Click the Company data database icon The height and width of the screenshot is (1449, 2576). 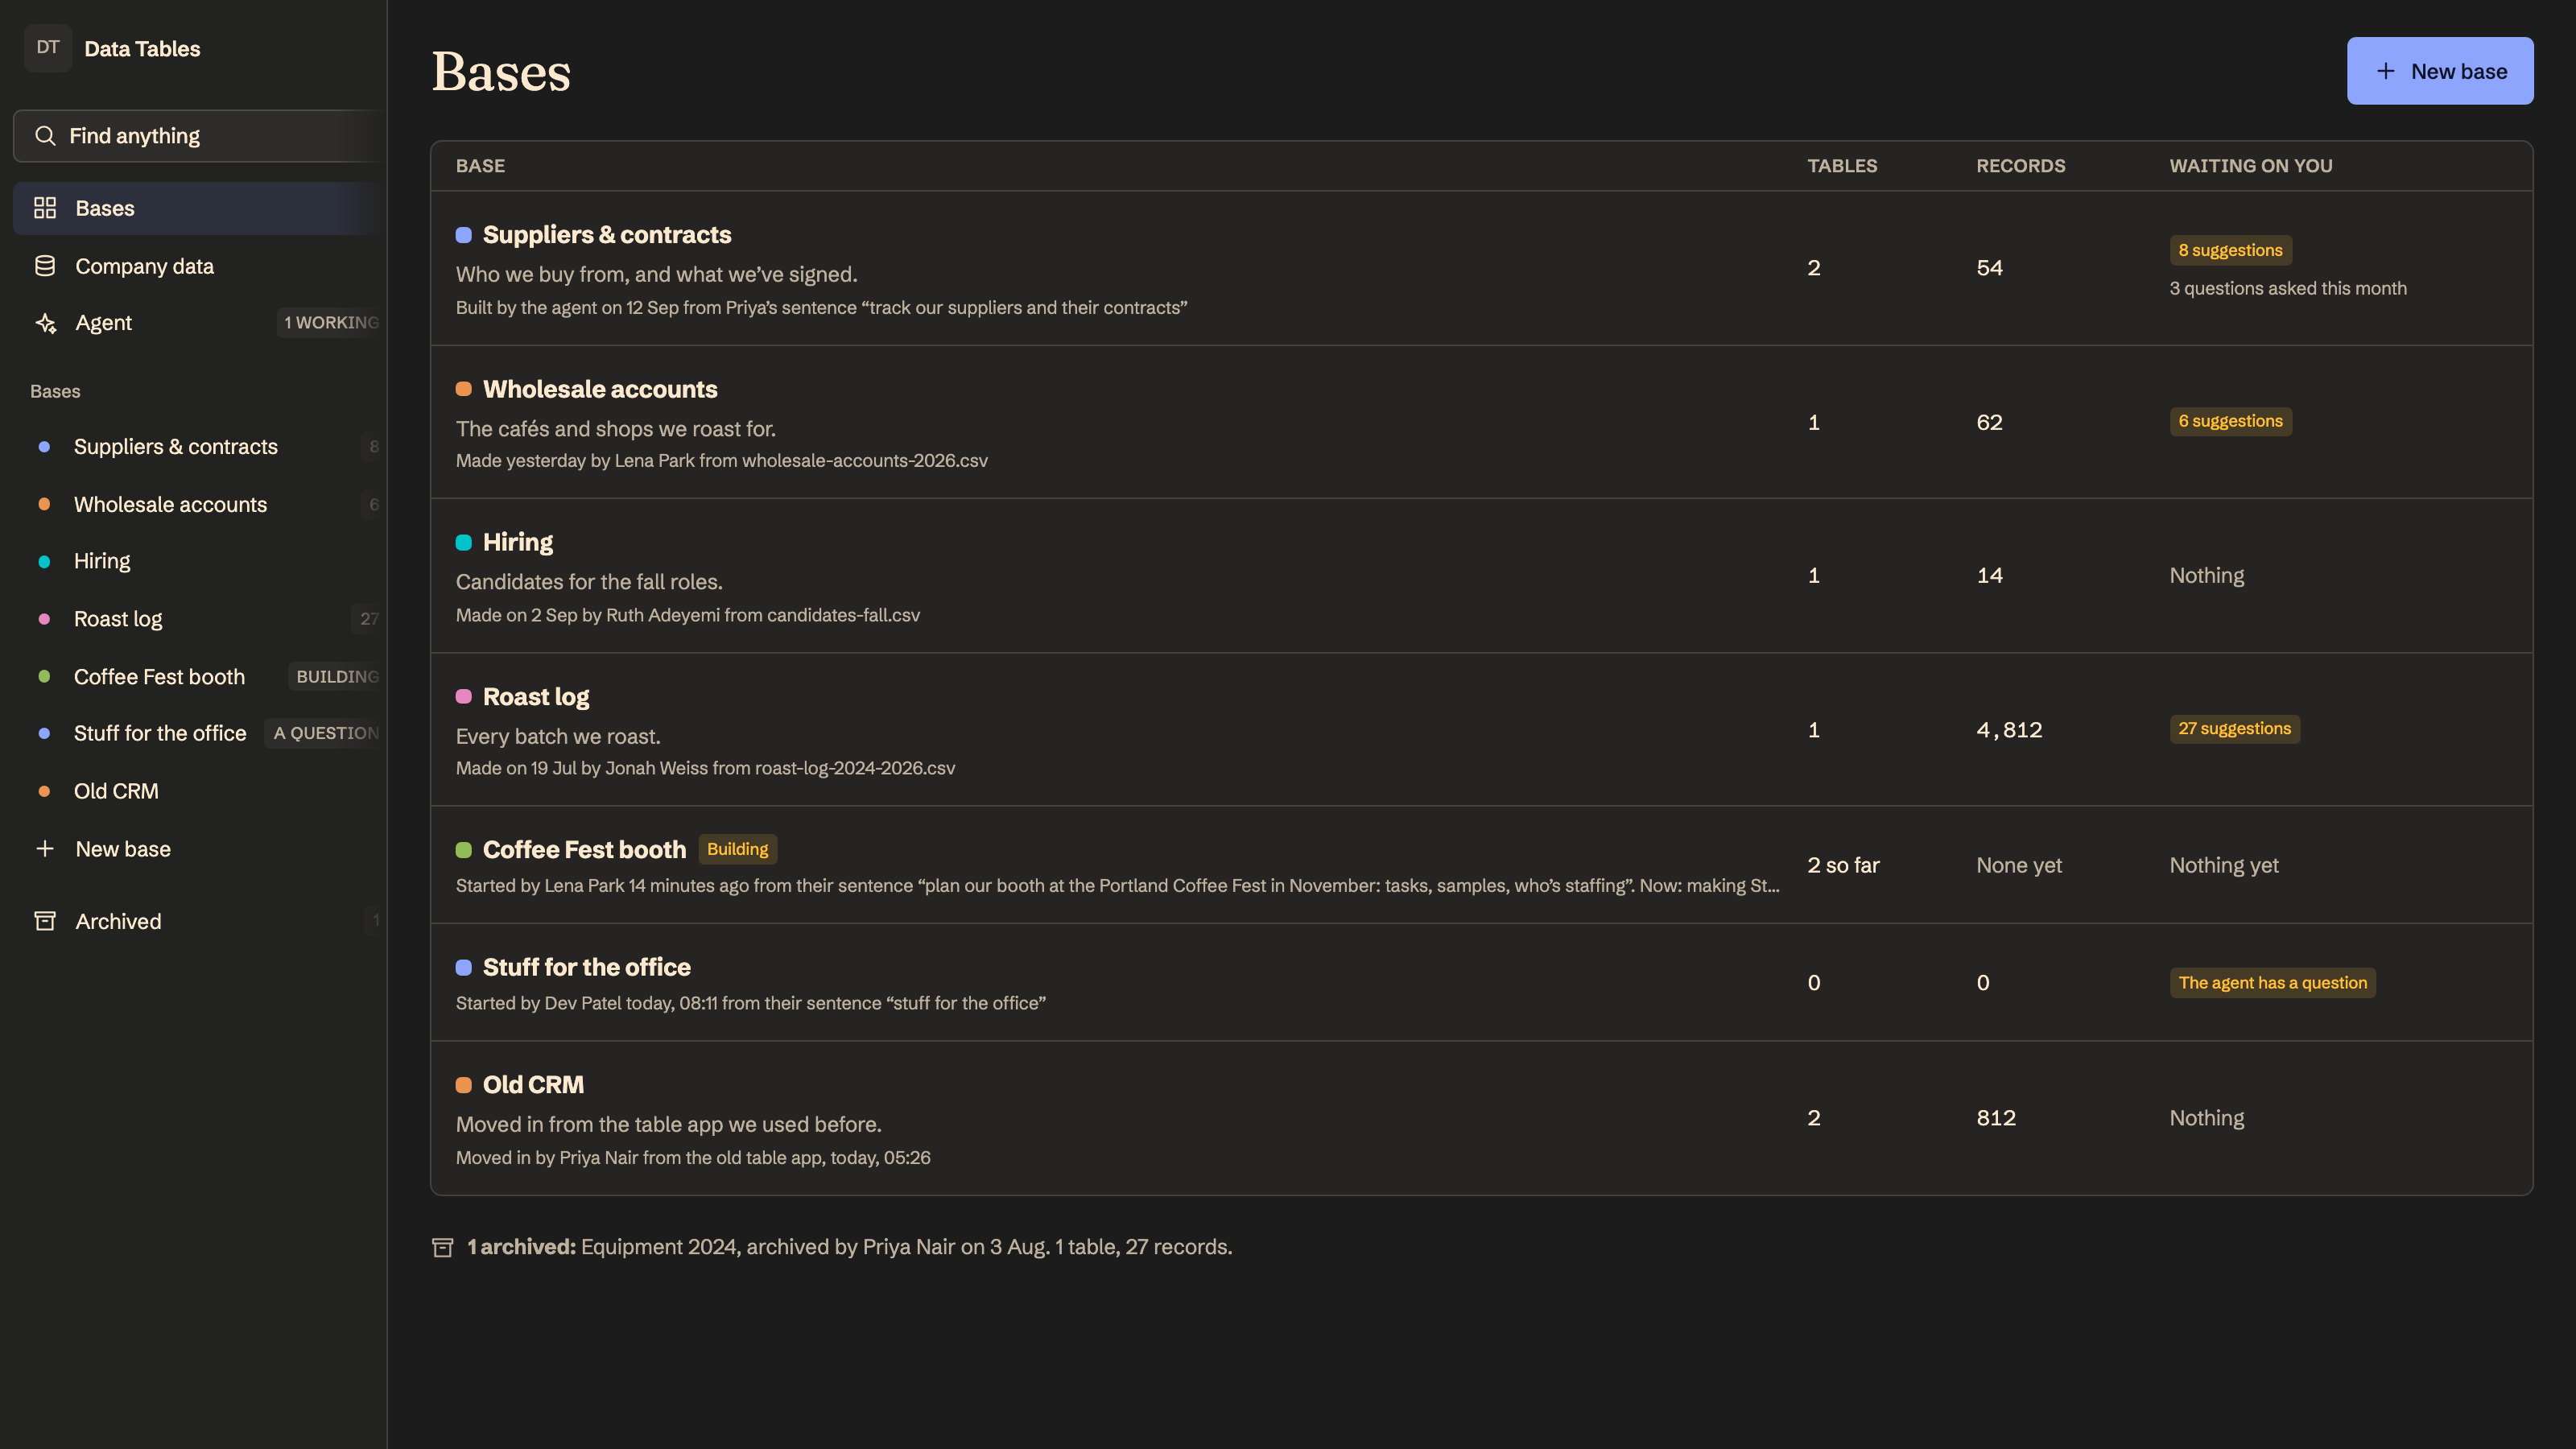point(45,266)
